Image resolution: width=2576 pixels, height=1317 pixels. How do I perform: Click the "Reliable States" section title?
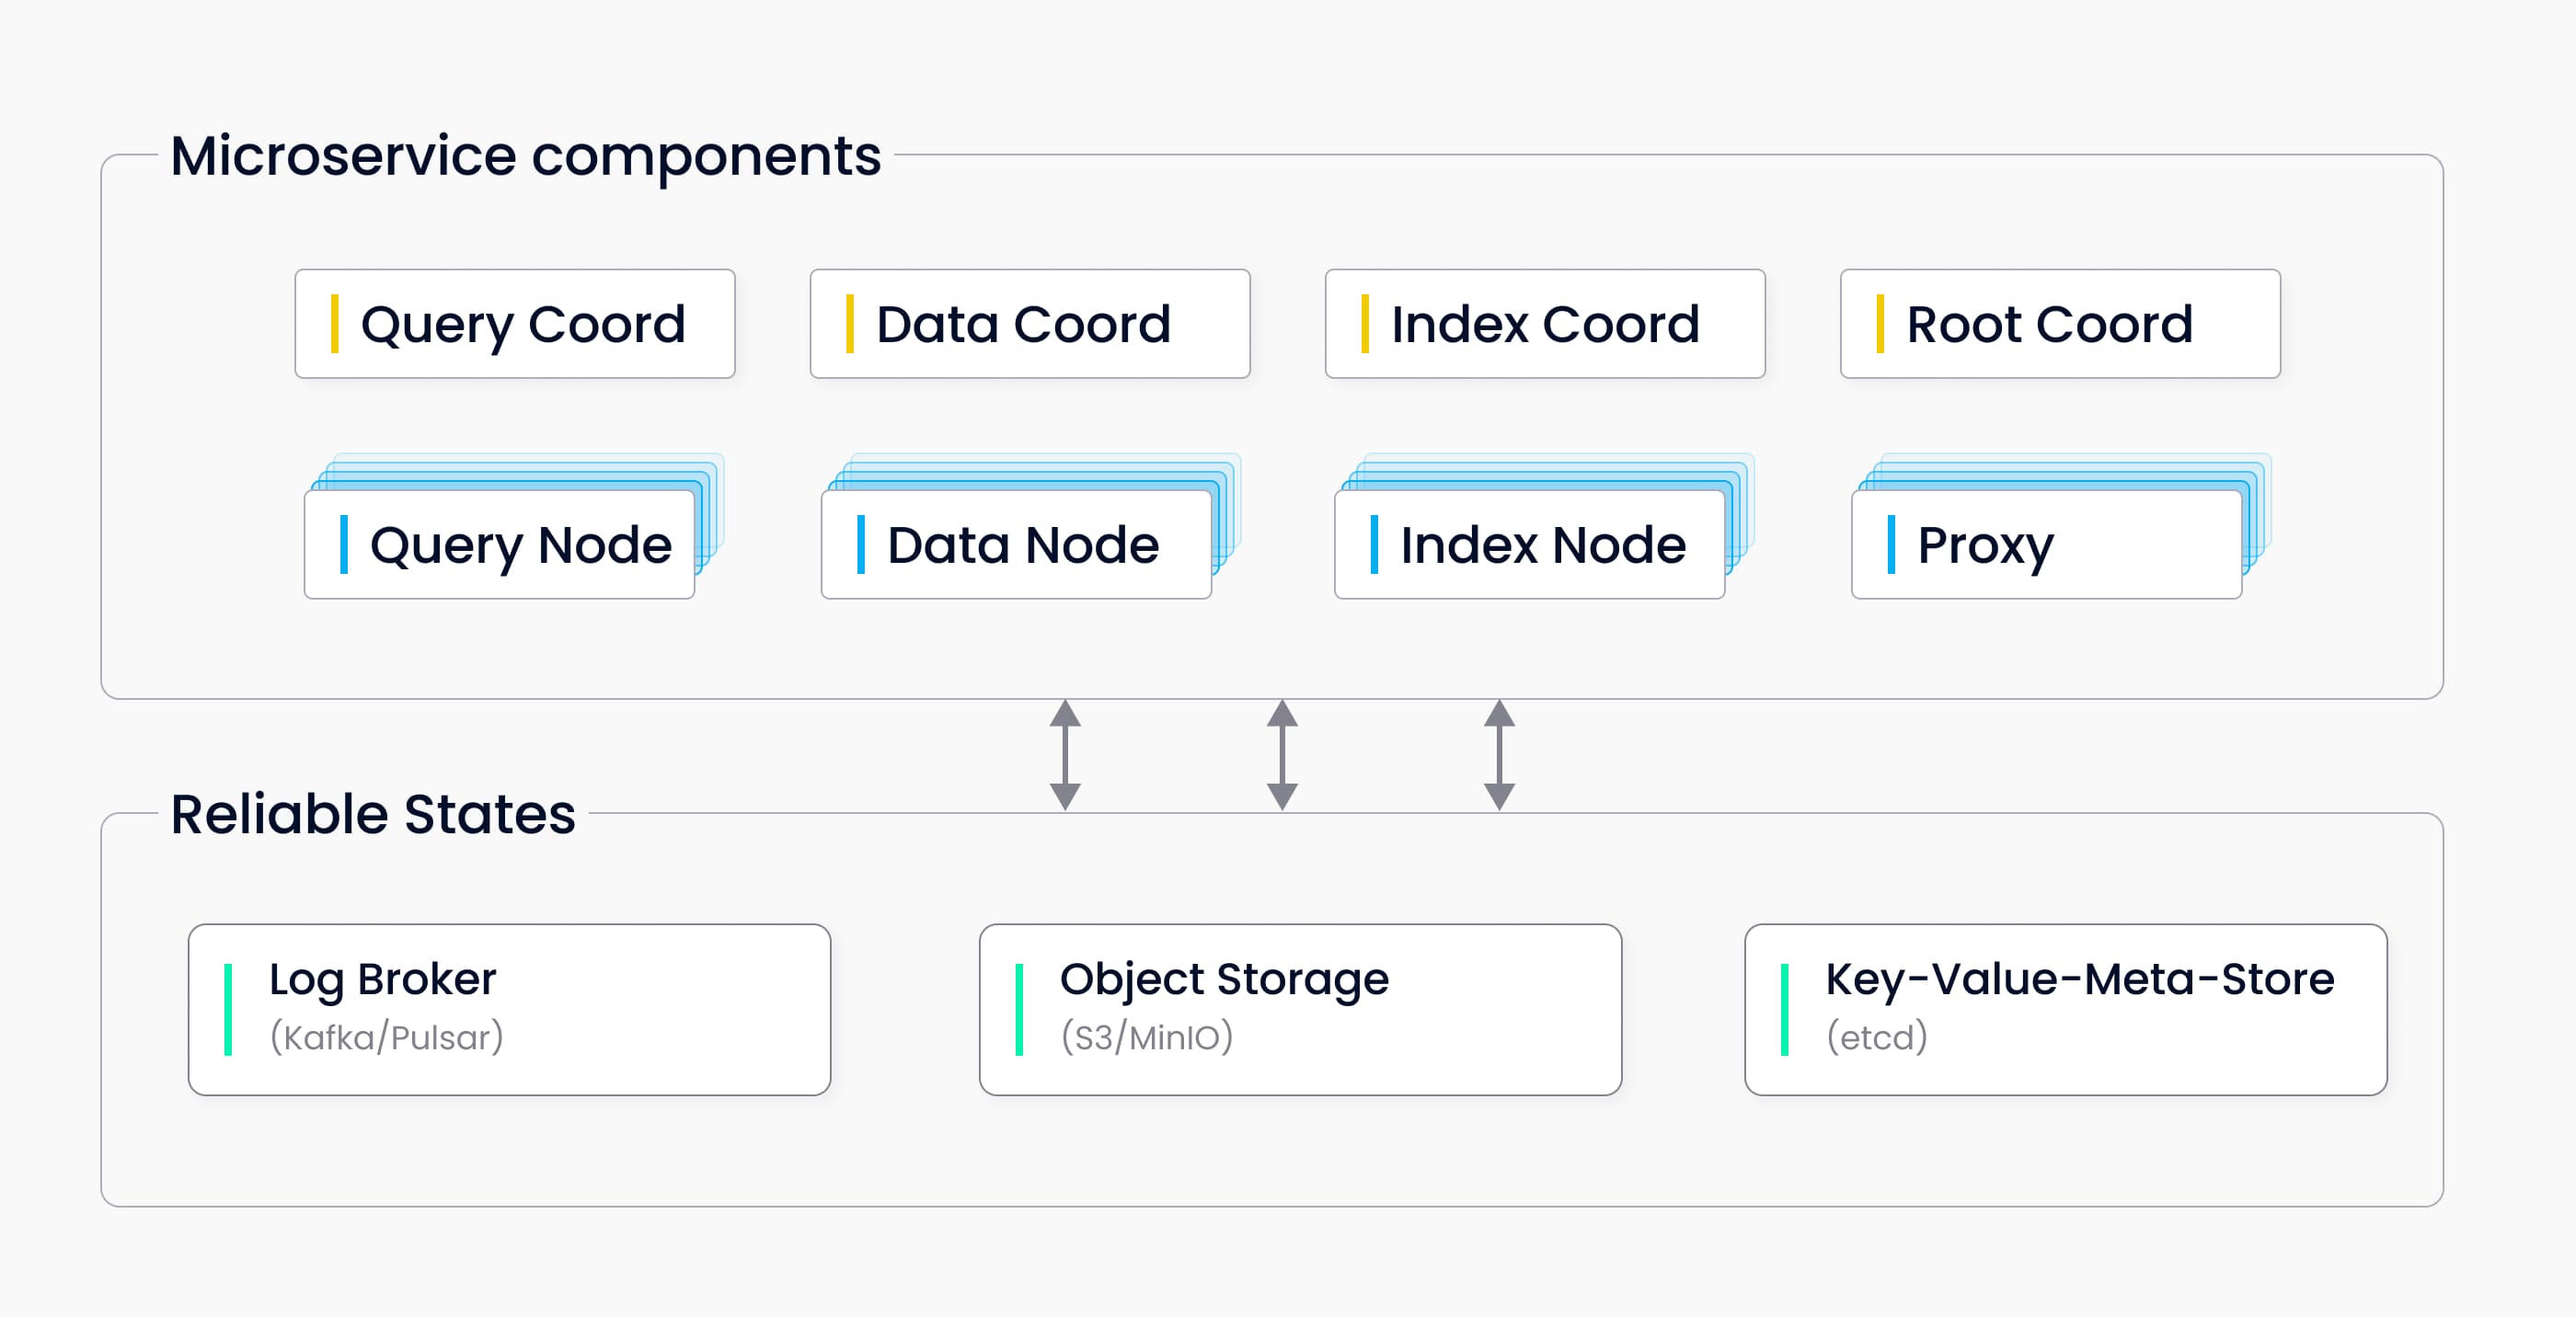pos(373,814)
